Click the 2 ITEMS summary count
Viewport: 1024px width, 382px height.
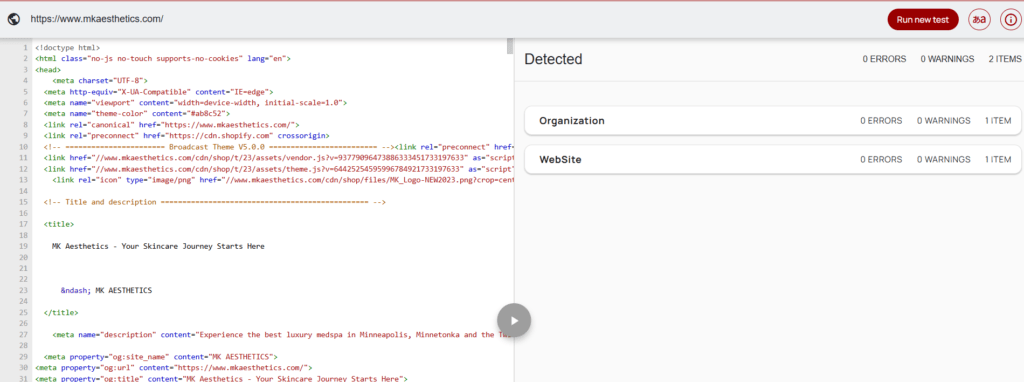click(1004, 59)
